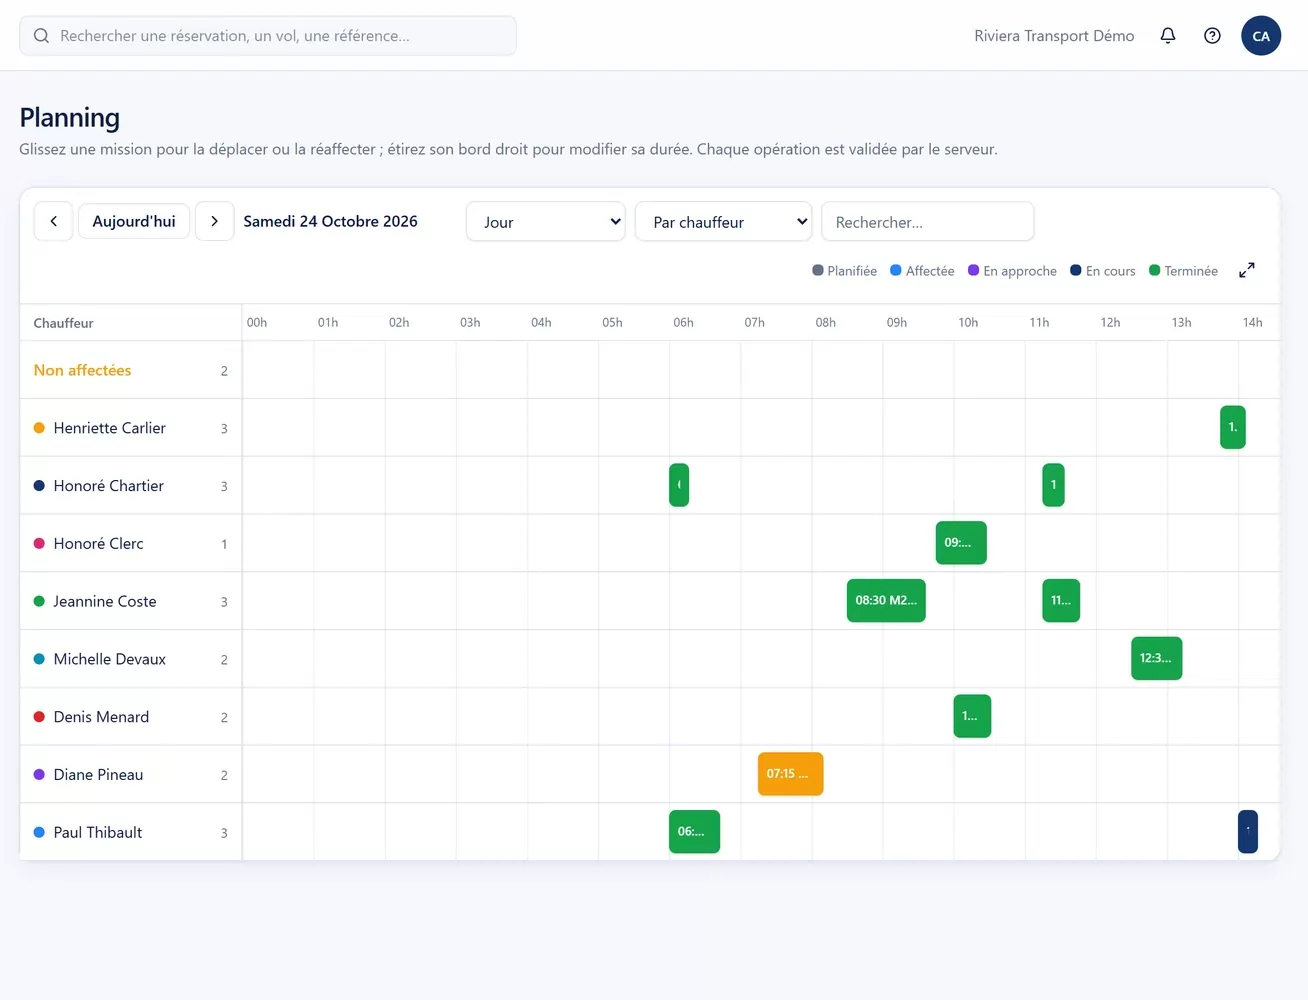
Task: Open the help question mark icon
Action: [x=1212, y=36]
